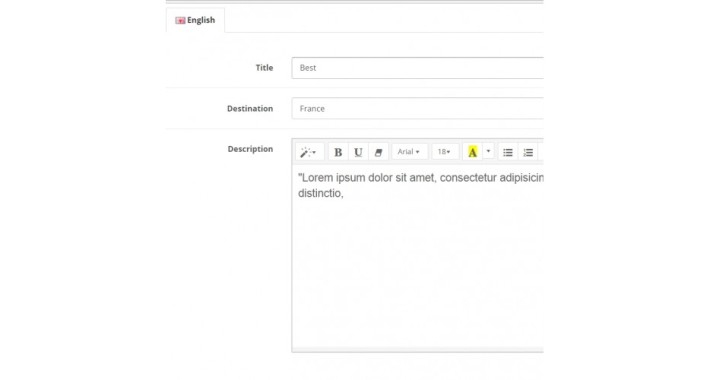
Task: Toggle underline formatting
Action: tap(358, 152)
